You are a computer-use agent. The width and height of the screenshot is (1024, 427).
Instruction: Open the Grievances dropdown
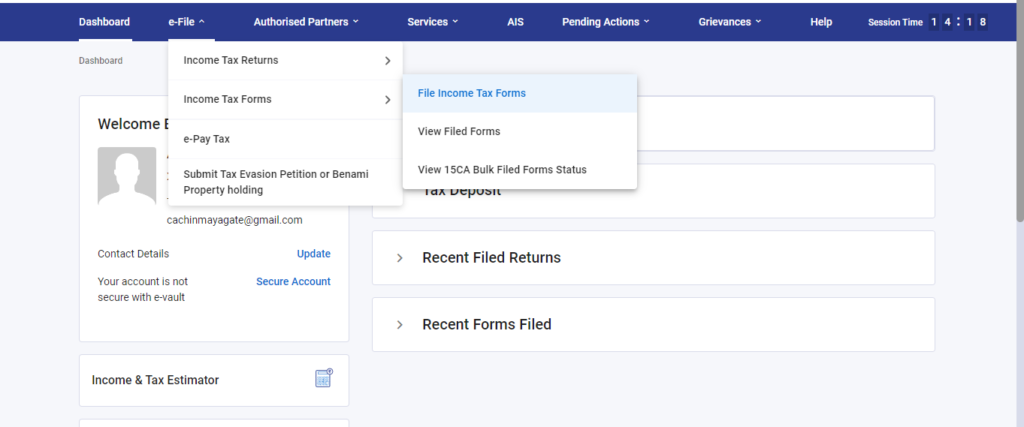tap(729, 21)
